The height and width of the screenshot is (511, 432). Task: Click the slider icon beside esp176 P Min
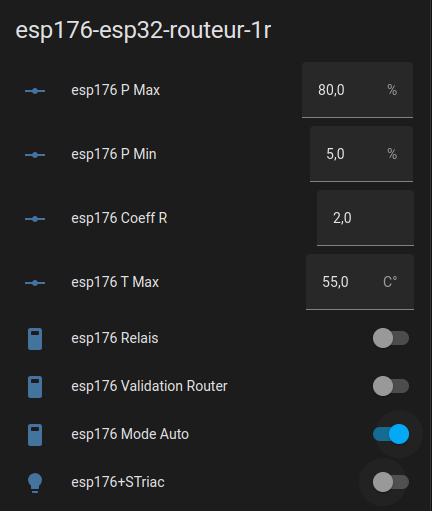(x=35, y=155)
